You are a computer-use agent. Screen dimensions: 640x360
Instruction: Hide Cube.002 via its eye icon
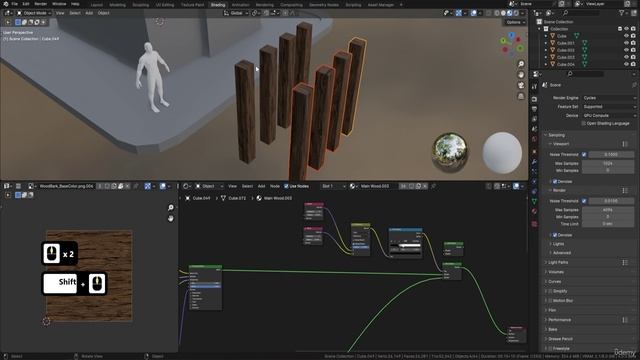point(626,50)
